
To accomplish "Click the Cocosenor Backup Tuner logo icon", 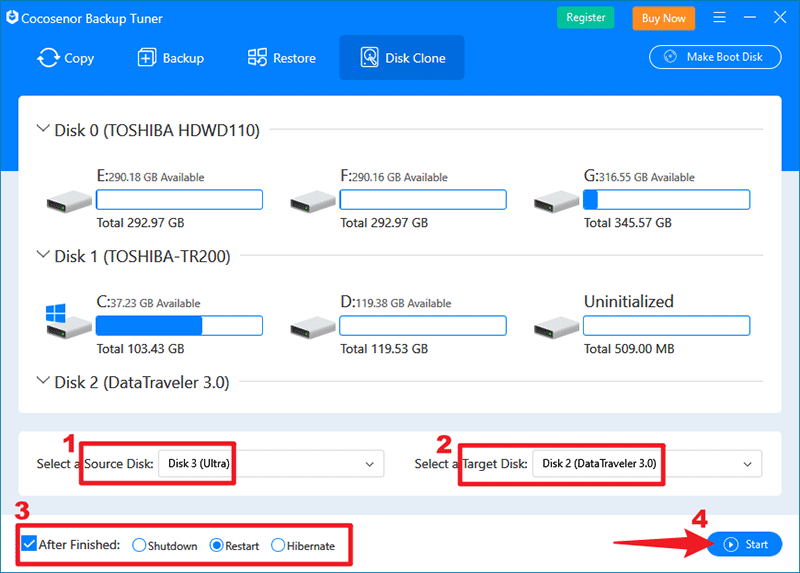I will pos(12,18).
